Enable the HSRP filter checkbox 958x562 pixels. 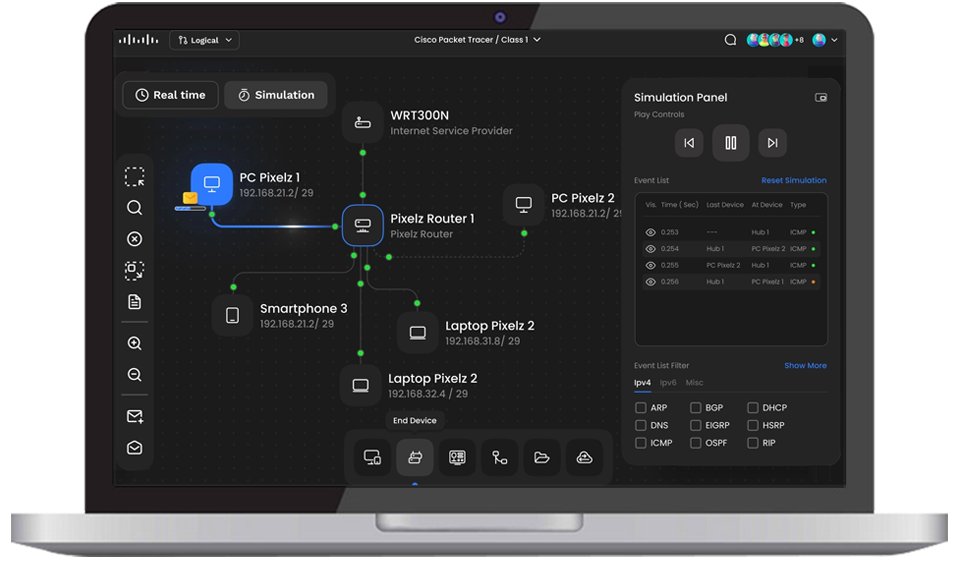click(753, 425)
